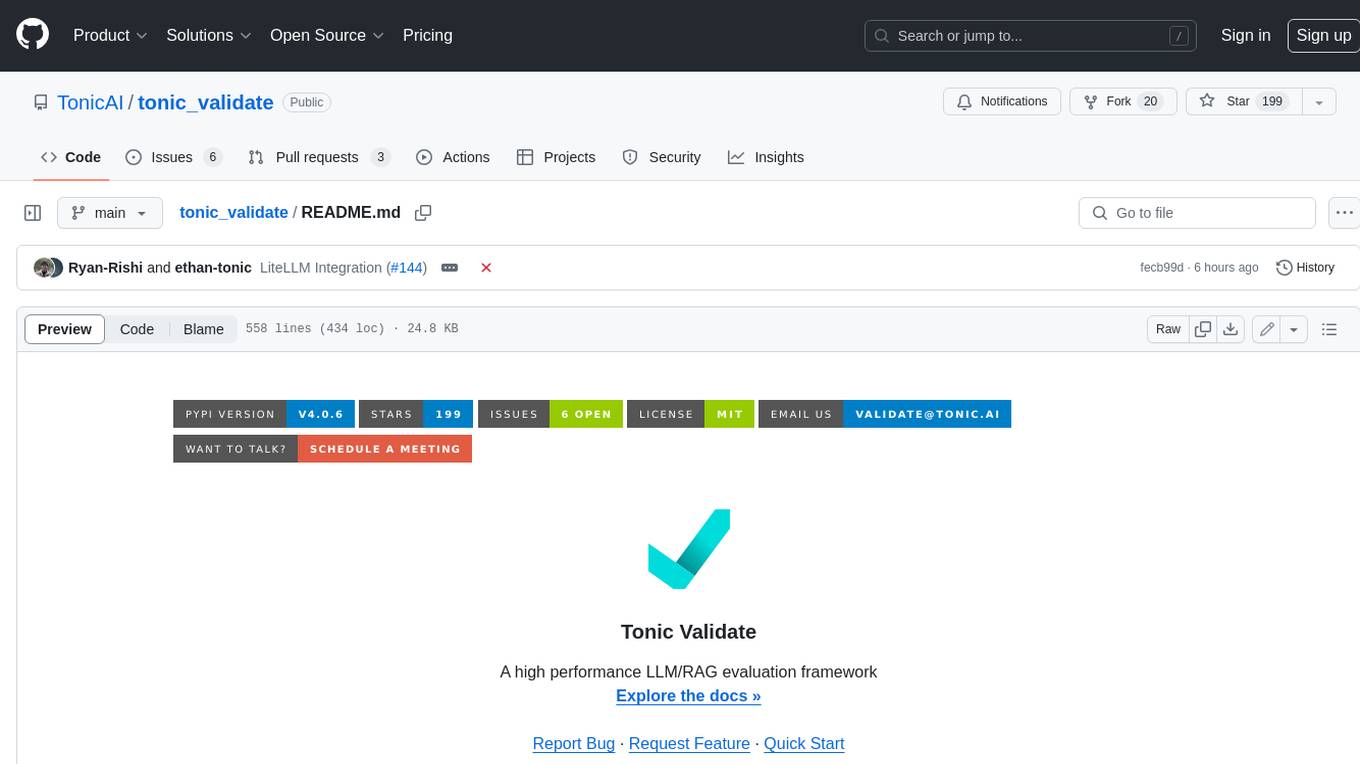The width and height of the screenshot is (1360, 764).
Task: Edit the file with pencil icon
Action: pos(1266,329)
